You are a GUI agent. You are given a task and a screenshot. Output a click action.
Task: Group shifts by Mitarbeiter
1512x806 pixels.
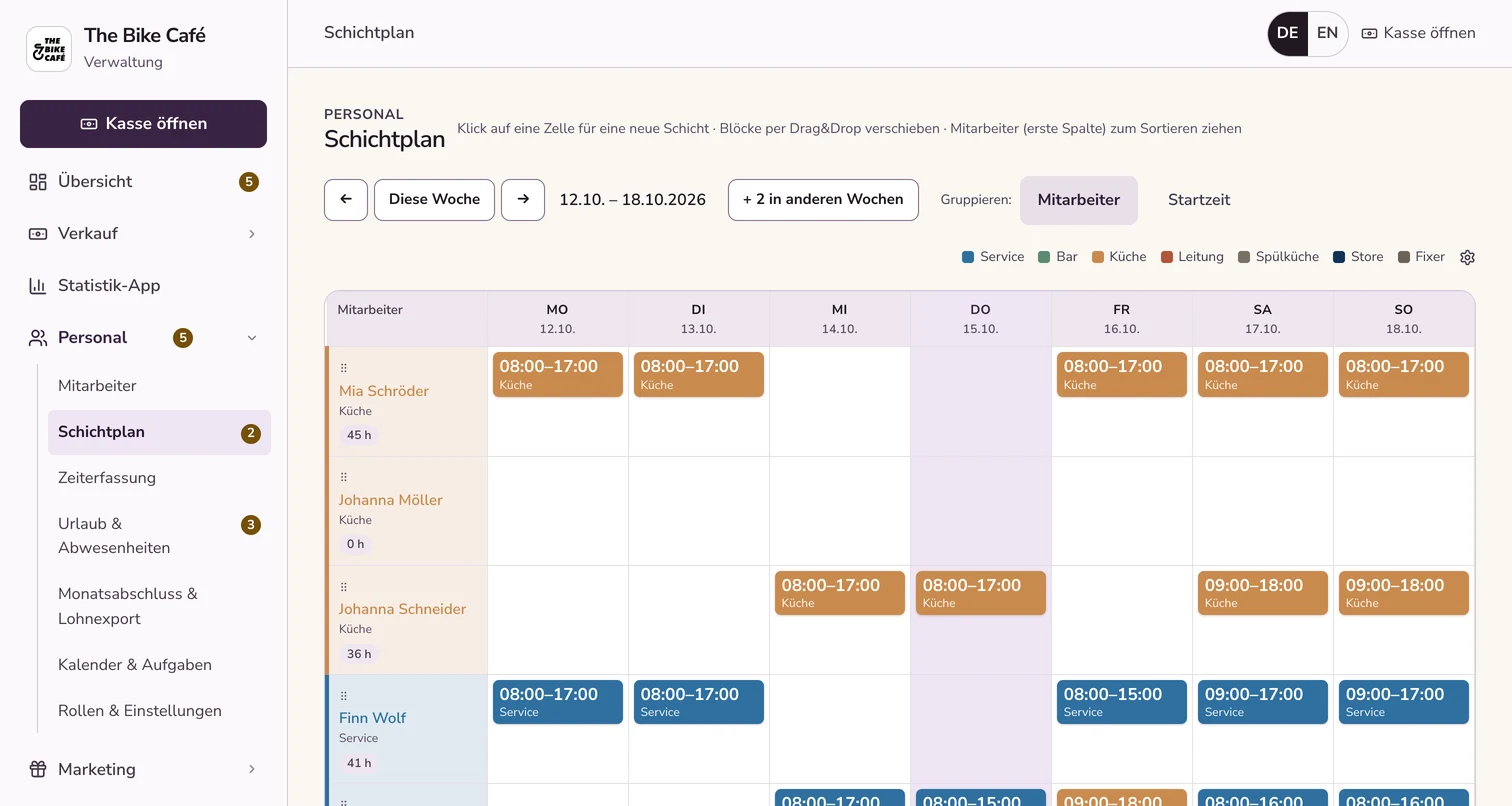click(x=1079, y=200)
